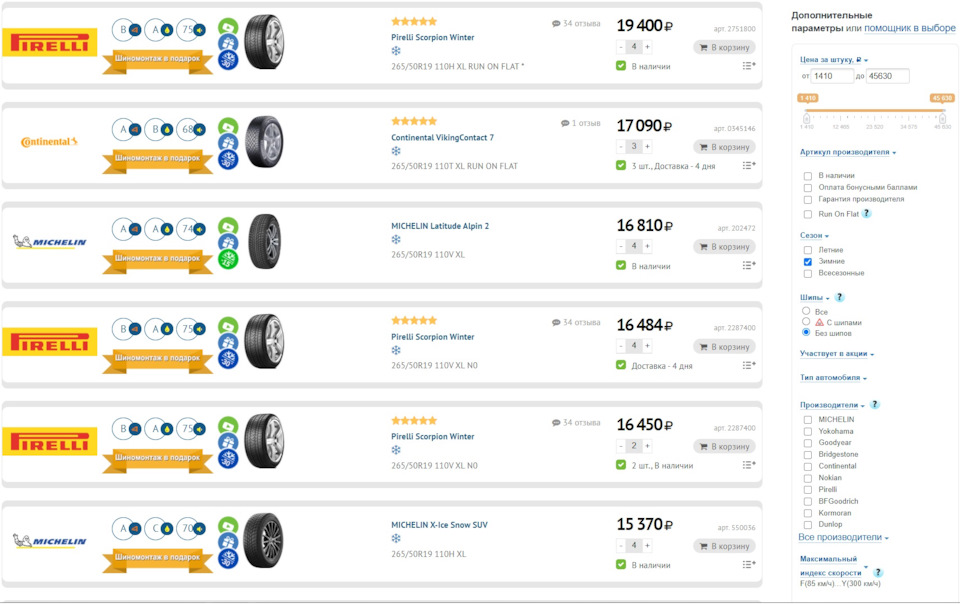The image size is (960, 604).
Task: Click the help icon next to Run On Flat
Action: click(x=867, y=214)
